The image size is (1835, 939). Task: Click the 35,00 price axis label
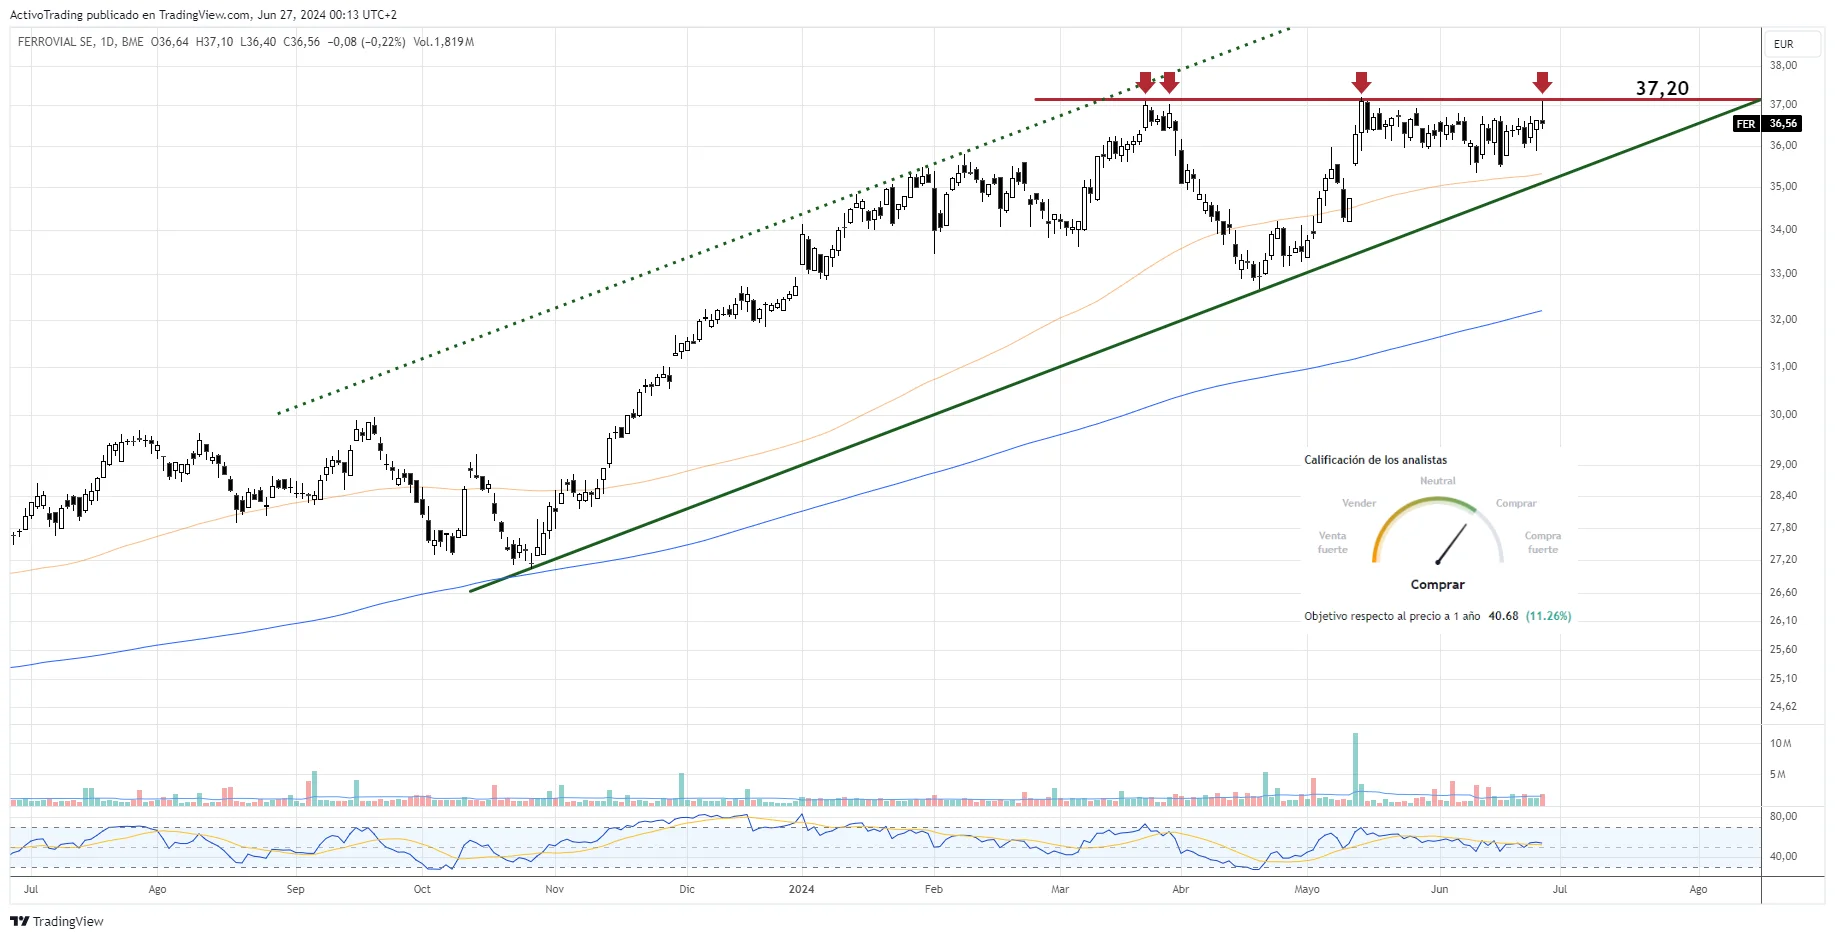(x=1783, y=186)
